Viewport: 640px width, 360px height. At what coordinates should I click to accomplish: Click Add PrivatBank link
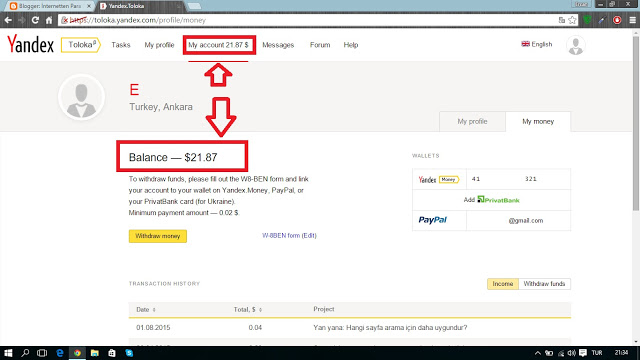[491, 200]
